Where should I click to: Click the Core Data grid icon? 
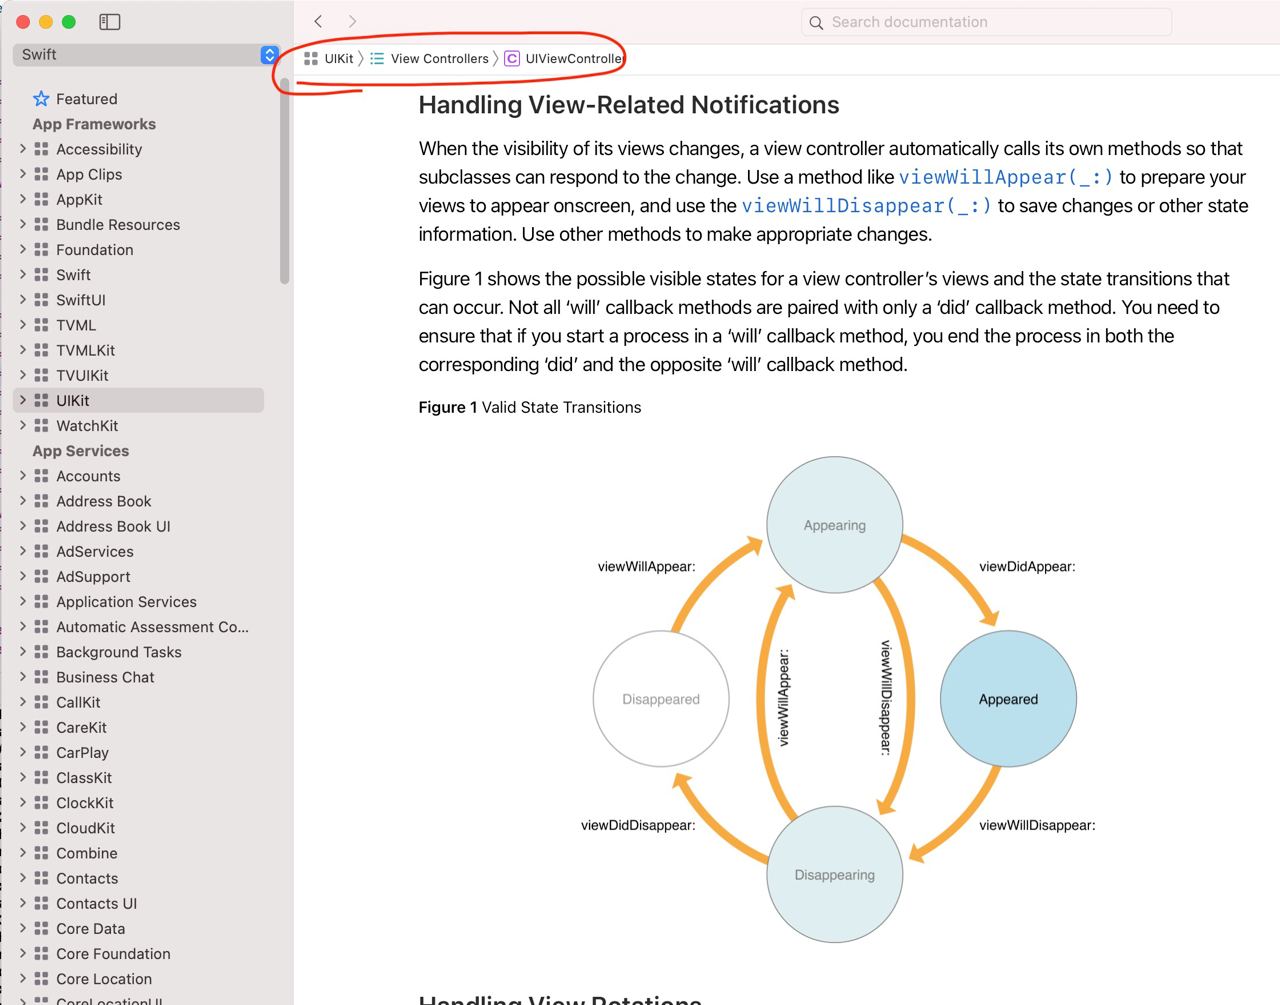click(x=41, y=929)
